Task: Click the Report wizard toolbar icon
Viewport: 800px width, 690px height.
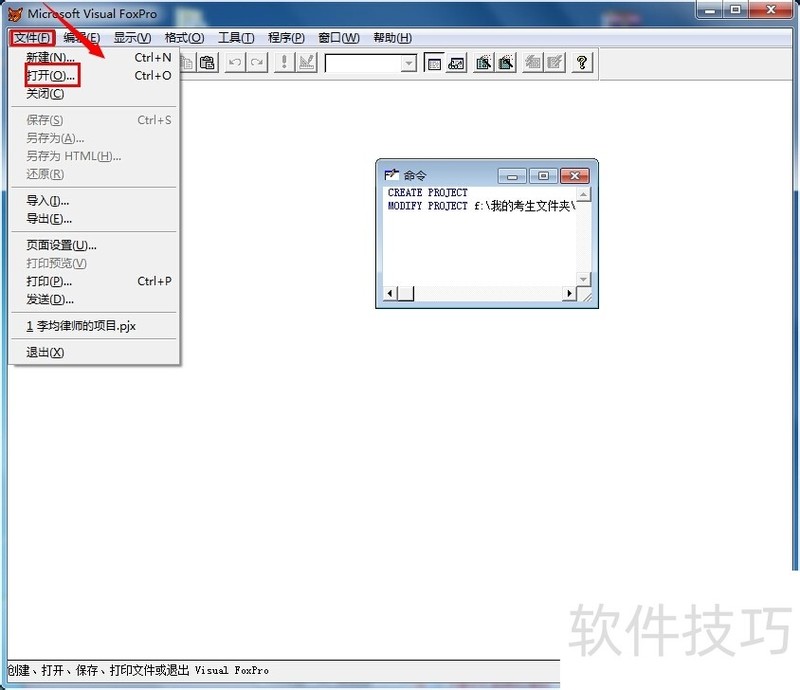Action: (x=506, y=63)
